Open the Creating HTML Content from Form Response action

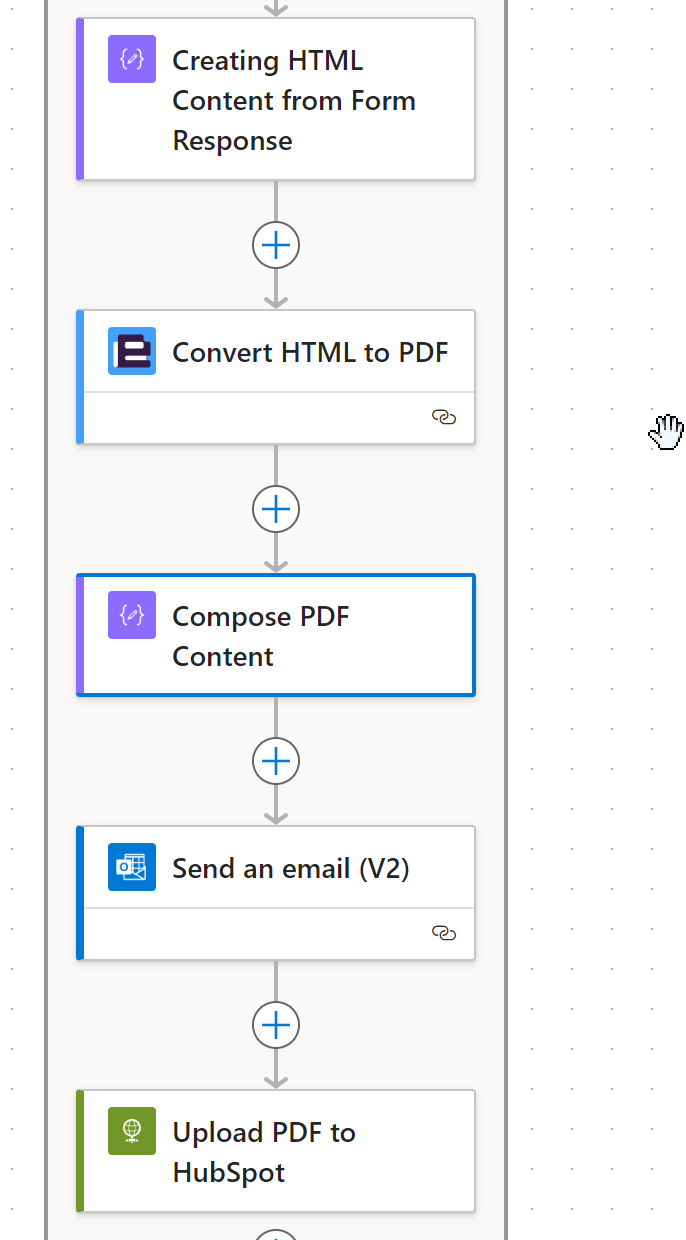coord(294,100)
